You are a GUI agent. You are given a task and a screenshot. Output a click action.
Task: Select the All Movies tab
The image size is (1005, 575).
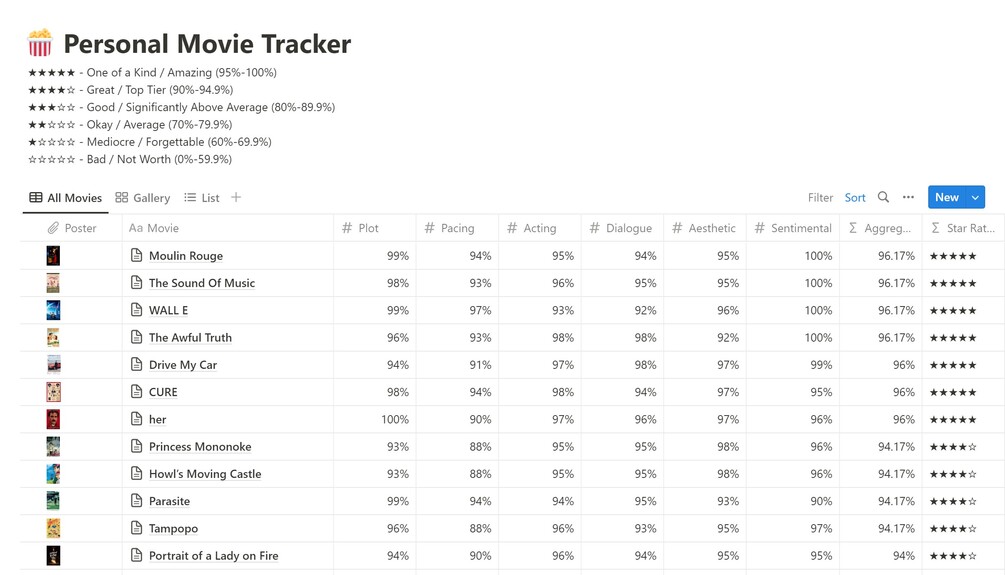(x=66, y=198)
